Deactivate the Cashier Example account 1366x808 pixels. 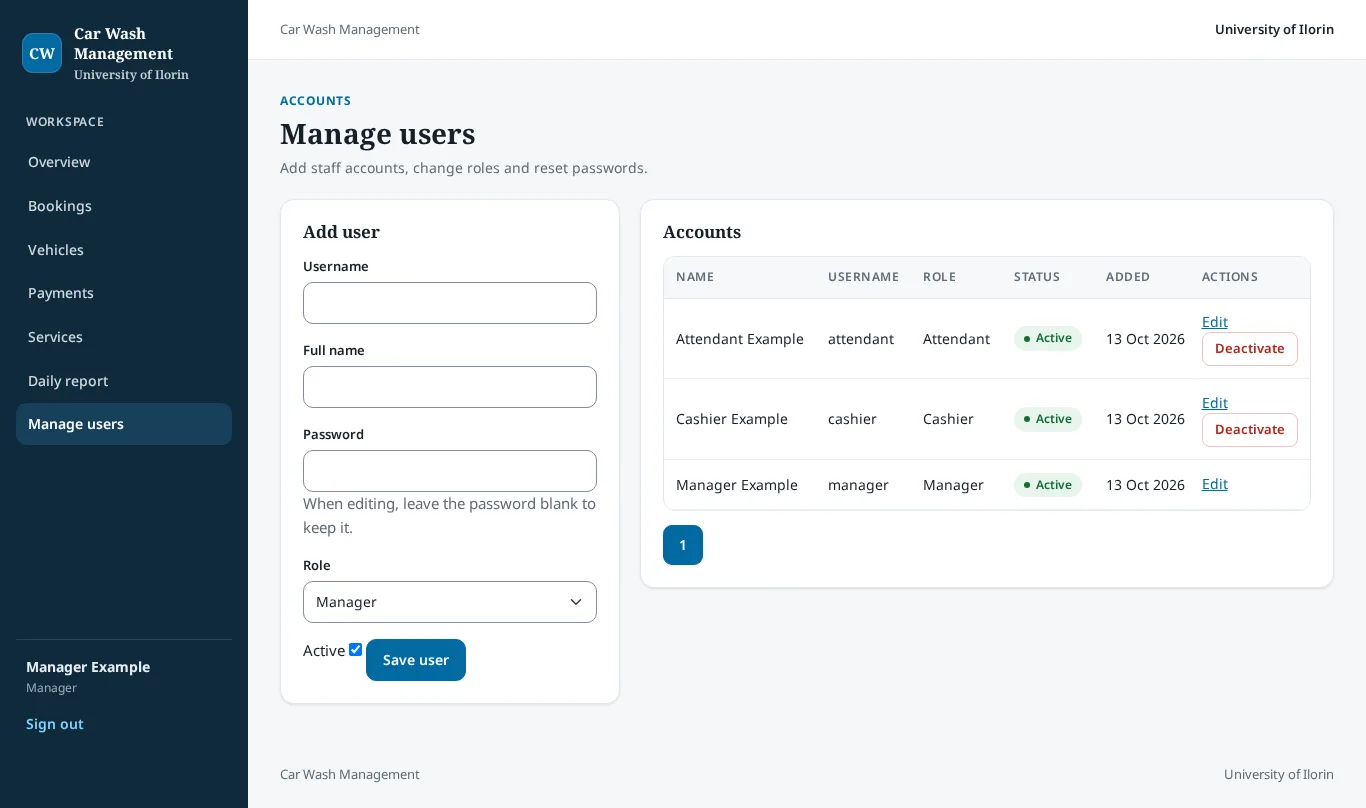pos(1250,430)
